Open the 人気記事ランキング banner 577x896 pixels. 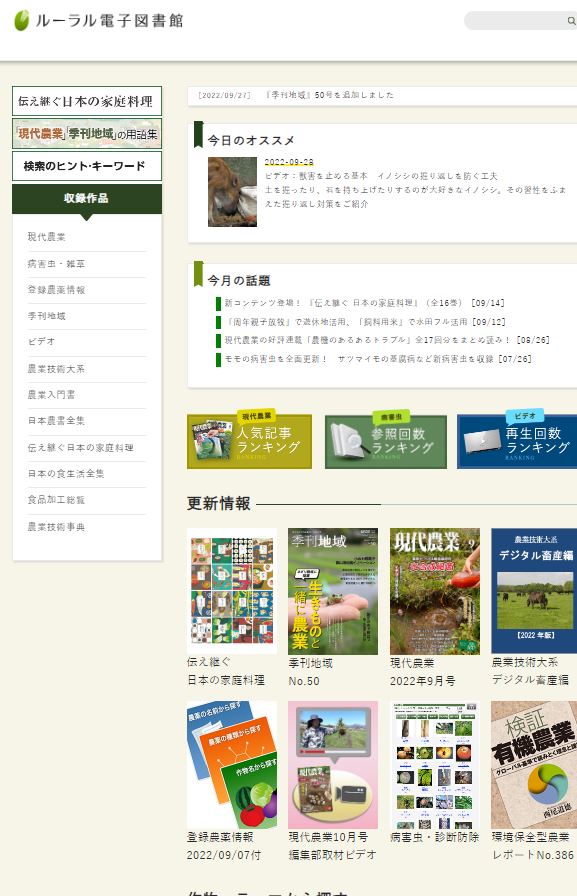pos(249,441)
